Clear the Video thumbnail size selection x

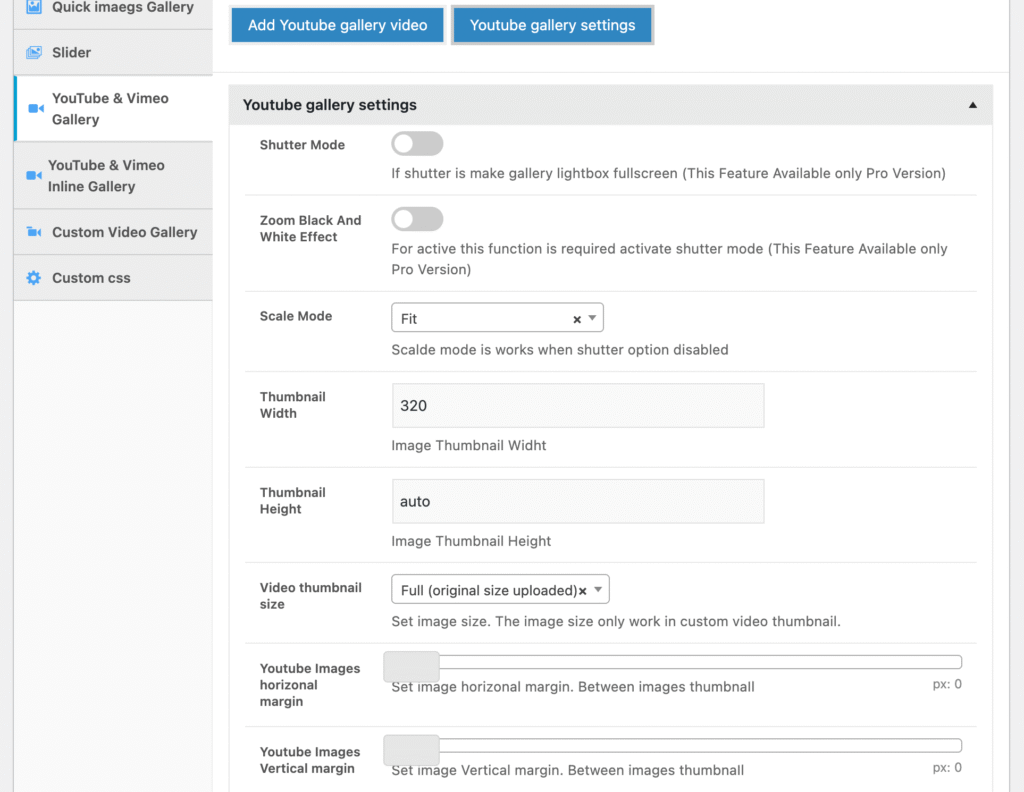point(582,591)
